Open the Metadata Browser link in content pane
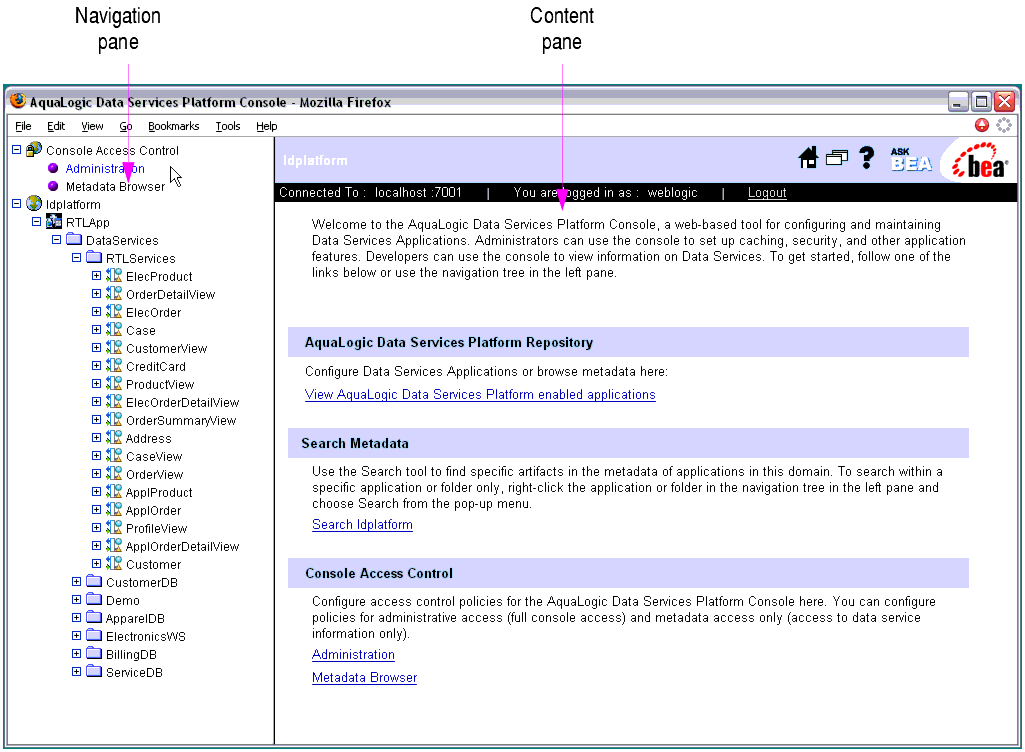Viewport: 1025px width, 752px height. click(x=364, y=677)
